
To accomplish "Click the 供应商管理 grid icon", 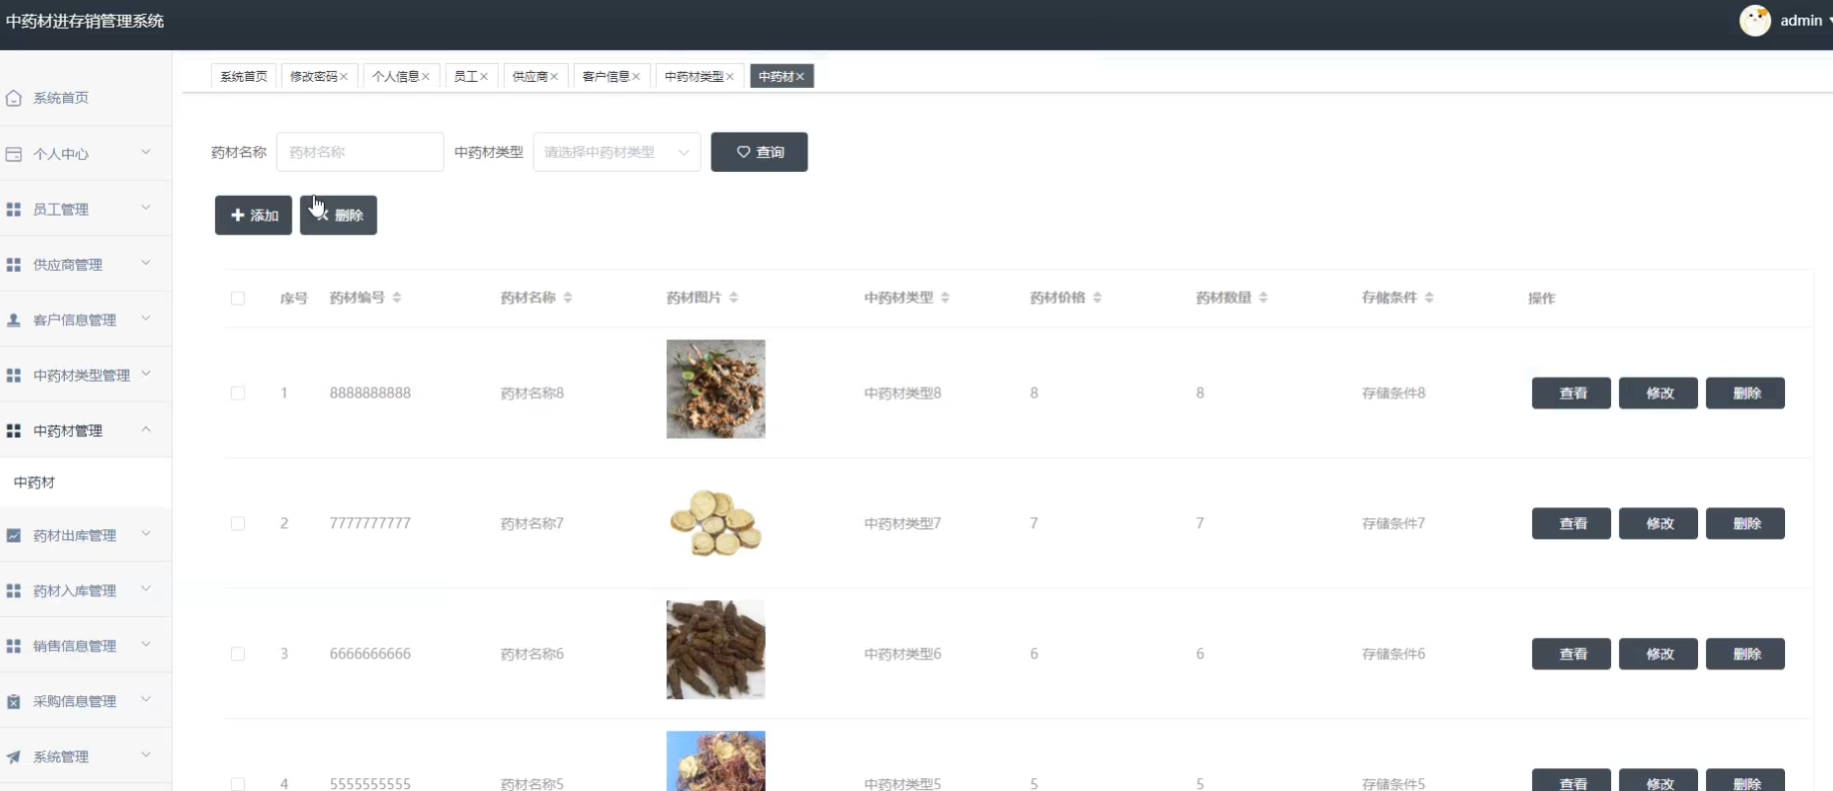I will pyautogui.click(x=13, y=265).
